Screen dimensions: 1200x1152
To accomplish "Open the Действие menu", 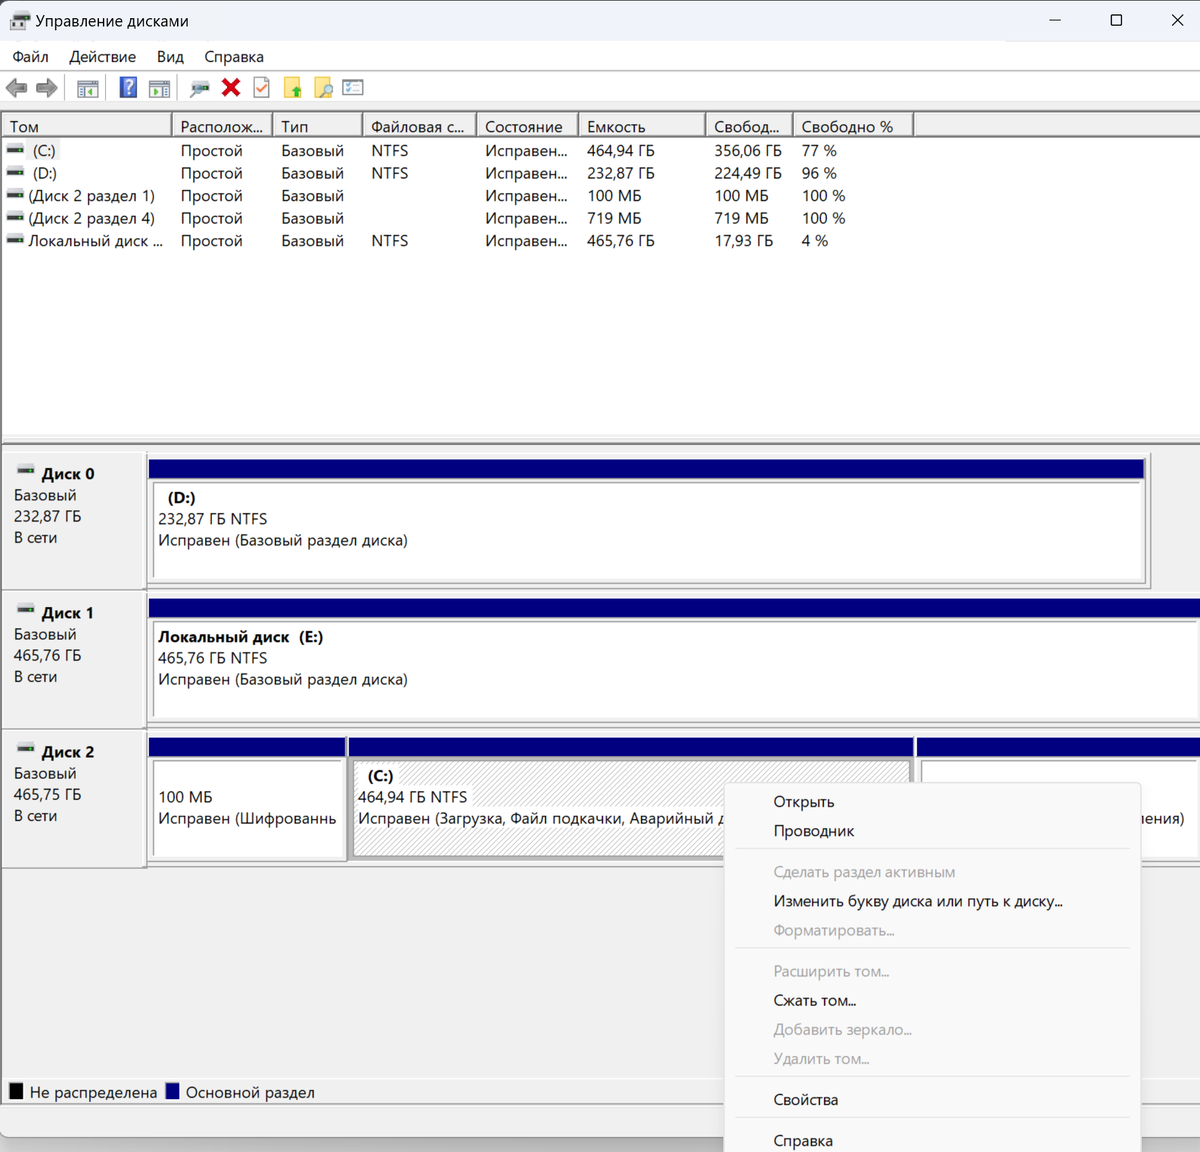I will [x=102, y=57].
